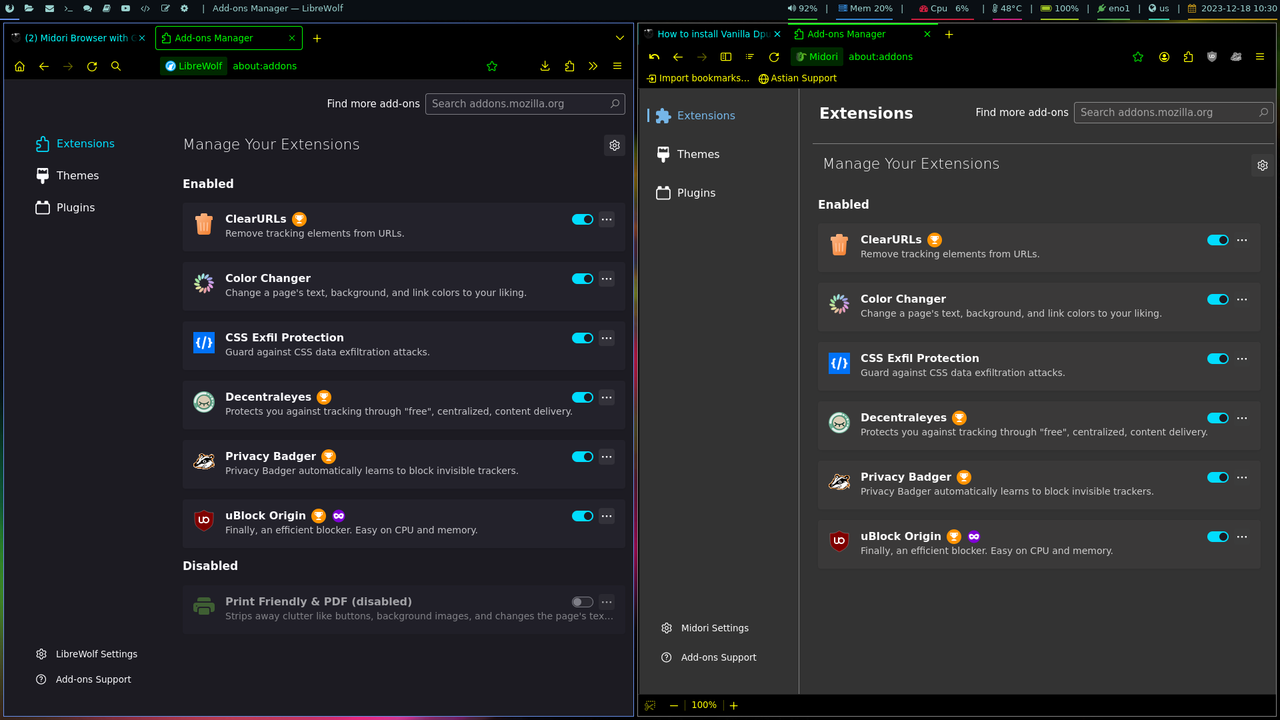Bookmark this page in Midori
This screenshot has height=720, width=1280.
point(1138,57)
